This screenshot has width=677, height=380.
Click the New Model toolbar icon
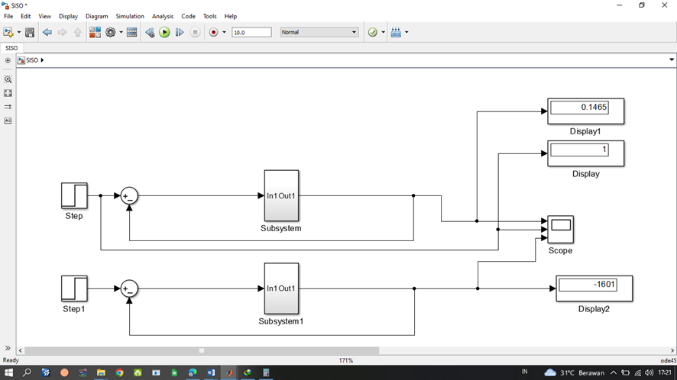pyautogui.click(x=8, y=32)
